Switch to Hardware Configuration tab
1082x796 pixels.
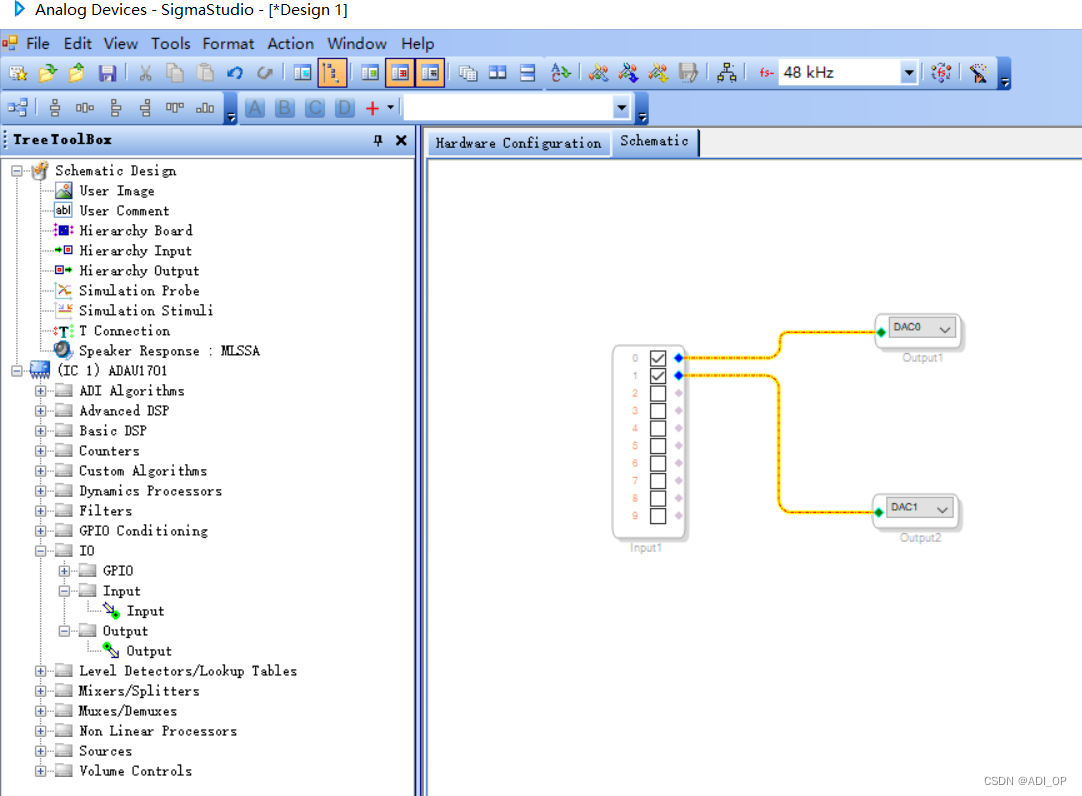click(518, 143)
